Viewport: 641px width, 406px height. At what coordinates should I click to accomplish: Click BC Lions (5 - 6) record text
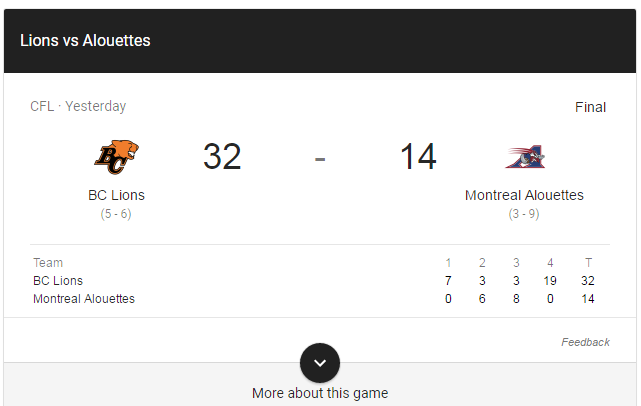coord(116,214)
